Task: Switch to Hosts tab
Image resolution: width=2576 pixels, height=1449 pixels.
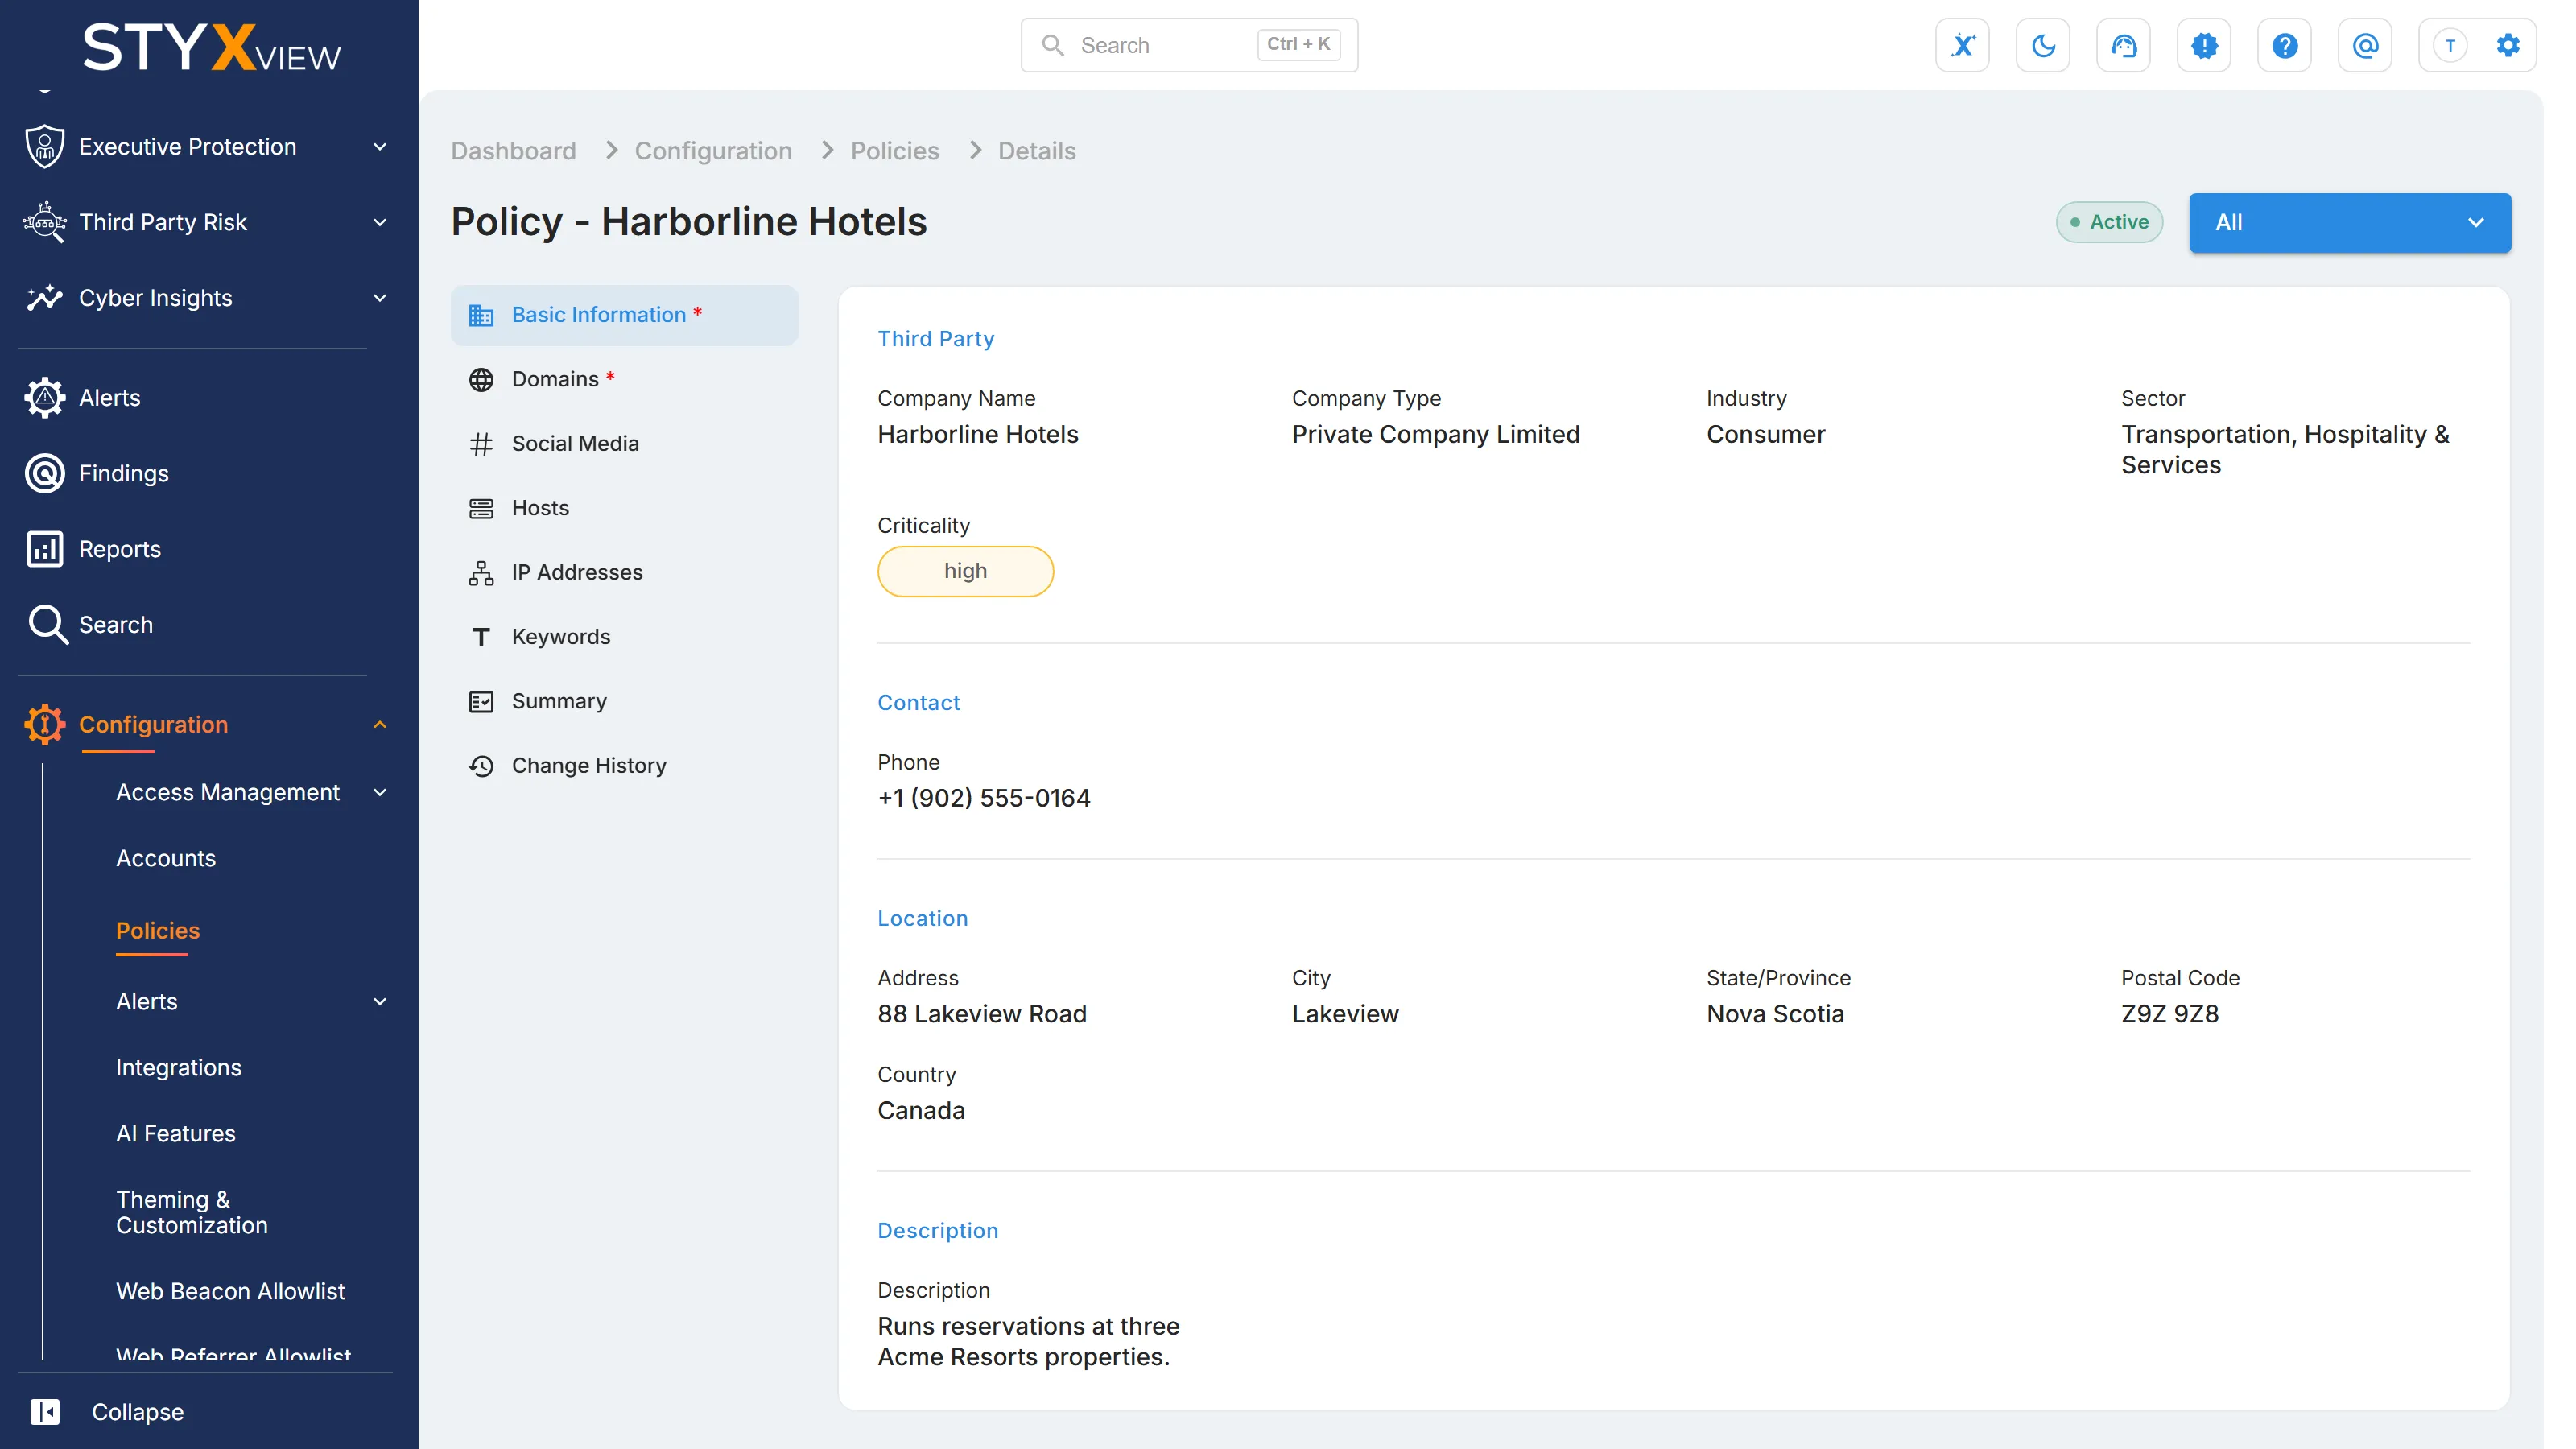Action: pyautogui.click(x=624, y=508)
